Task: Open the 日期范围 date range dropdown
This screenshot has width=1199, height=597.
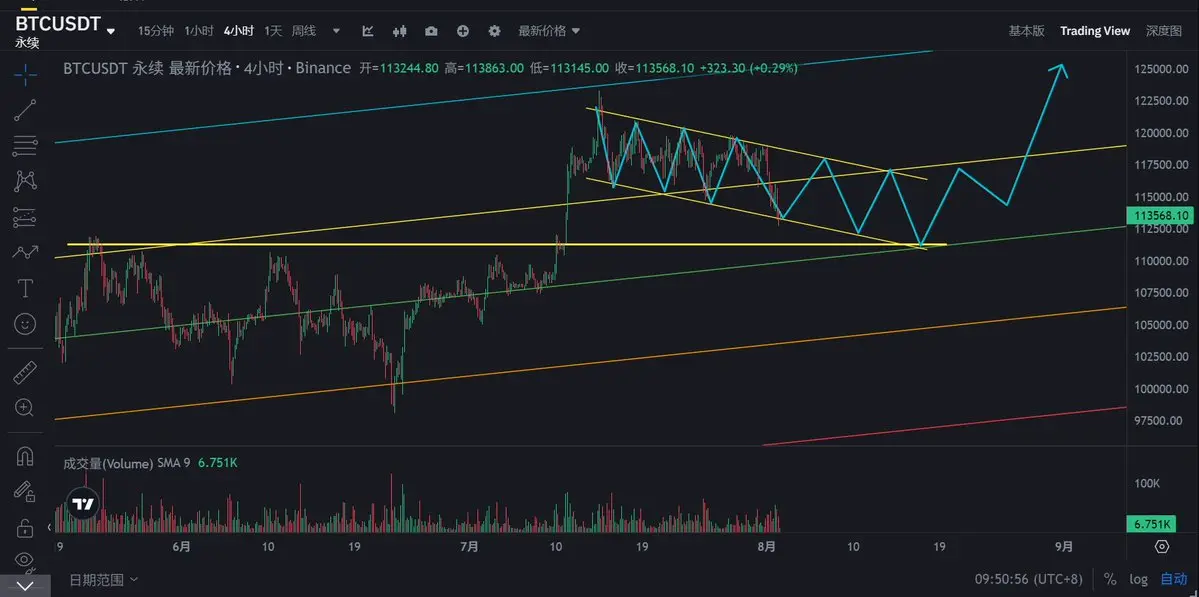Action: click(104, 579)
